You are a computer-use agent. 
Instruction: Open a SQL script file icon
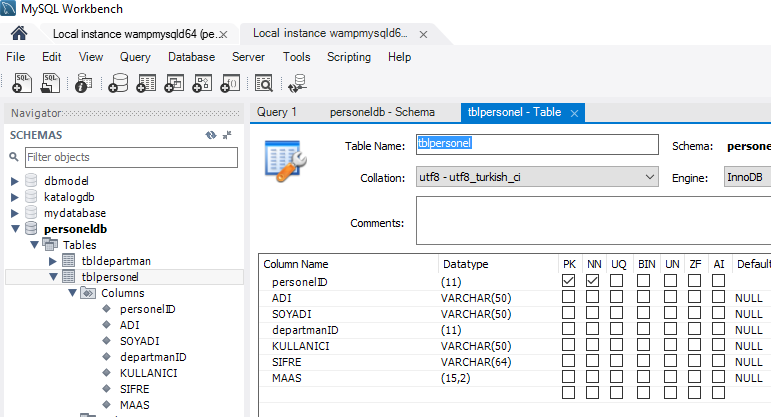tap(50, 83)
